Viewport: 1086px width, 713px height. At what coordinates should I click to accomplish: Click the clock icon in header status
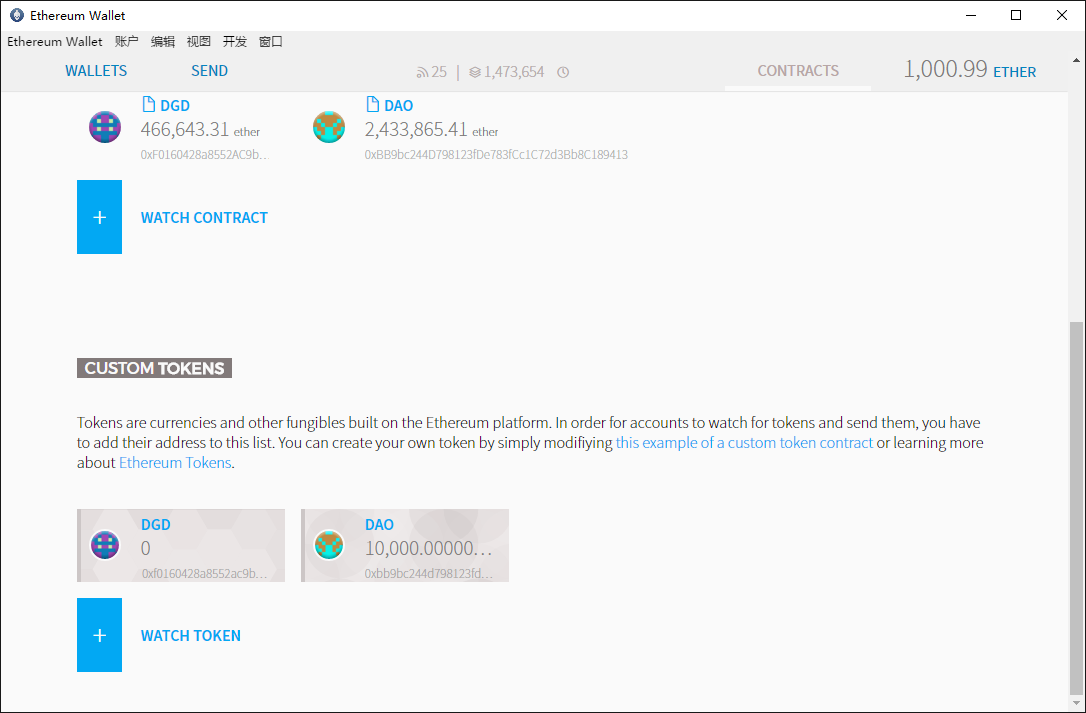point(563,72)
